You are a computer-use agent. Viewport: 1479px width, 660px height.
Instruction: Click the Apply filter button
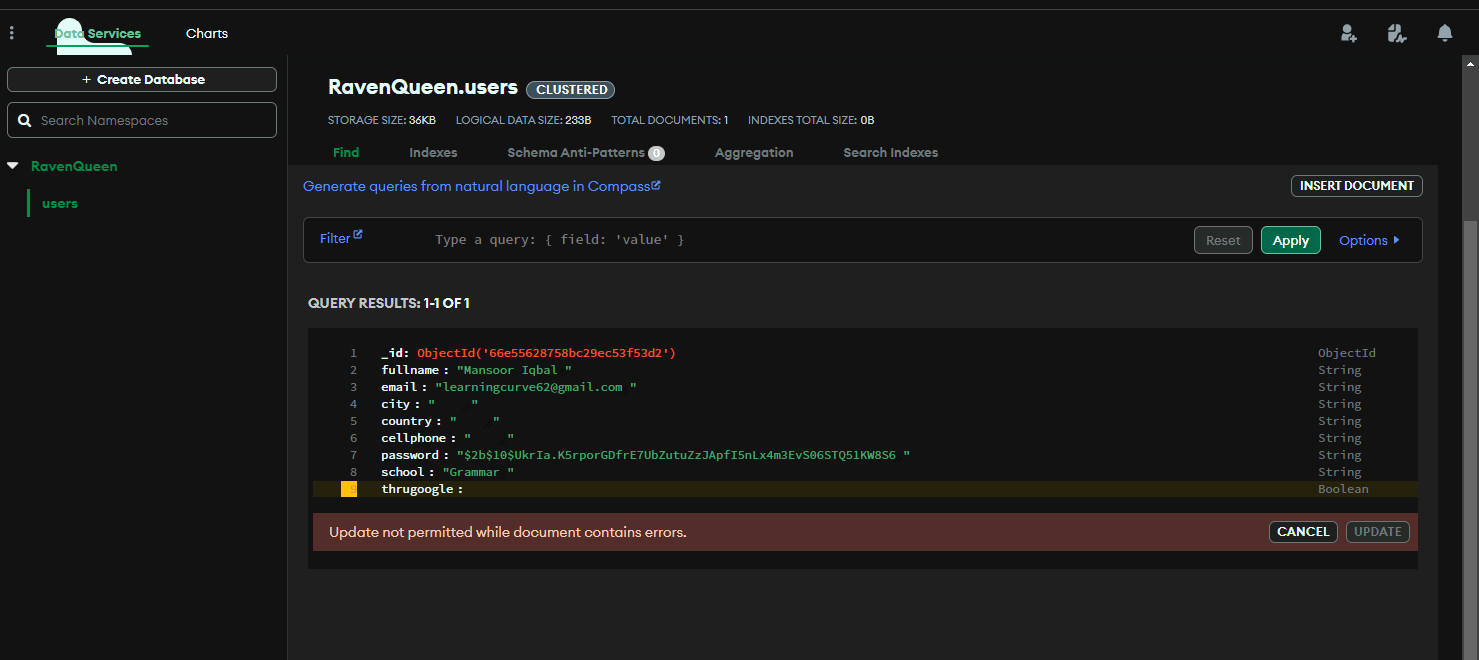tap(1291, 240)
